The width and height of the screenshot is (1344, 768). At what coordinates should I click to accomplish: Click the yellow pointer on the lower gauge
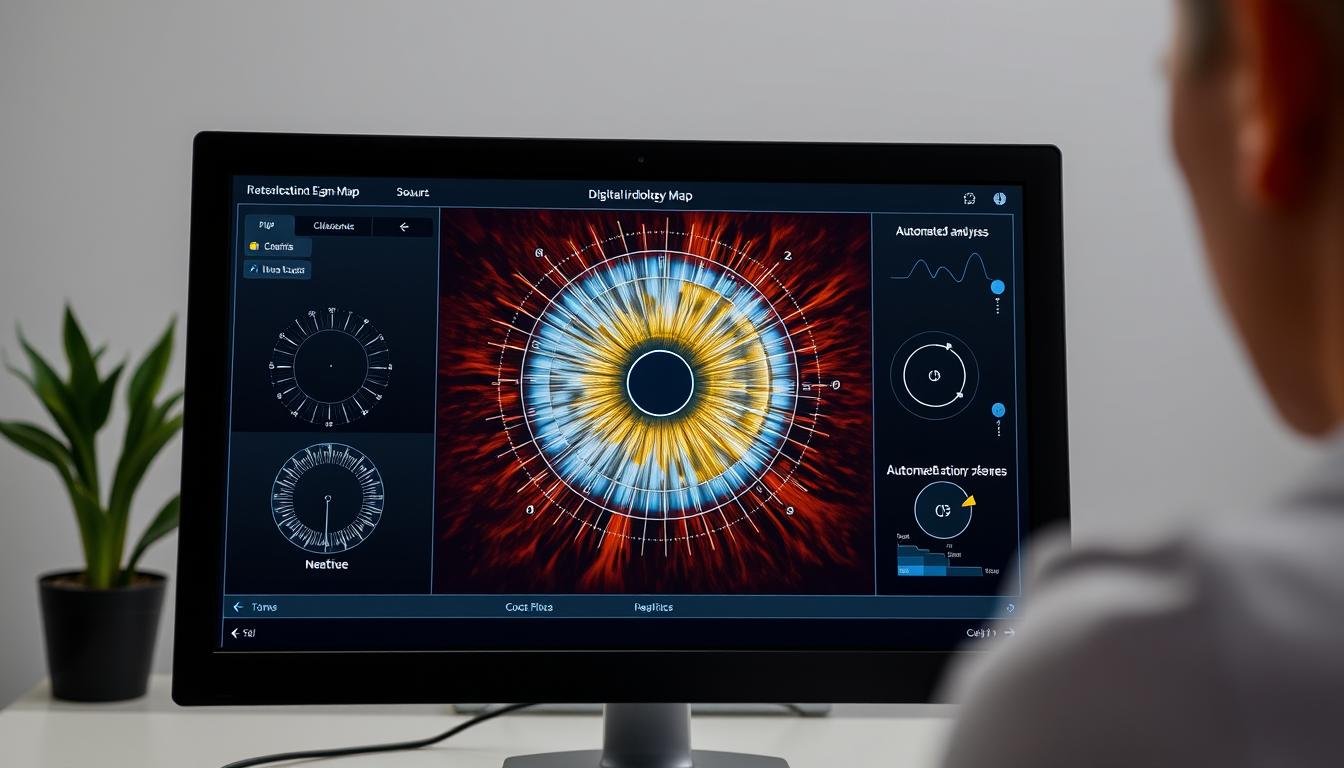[x=967, y=502]
